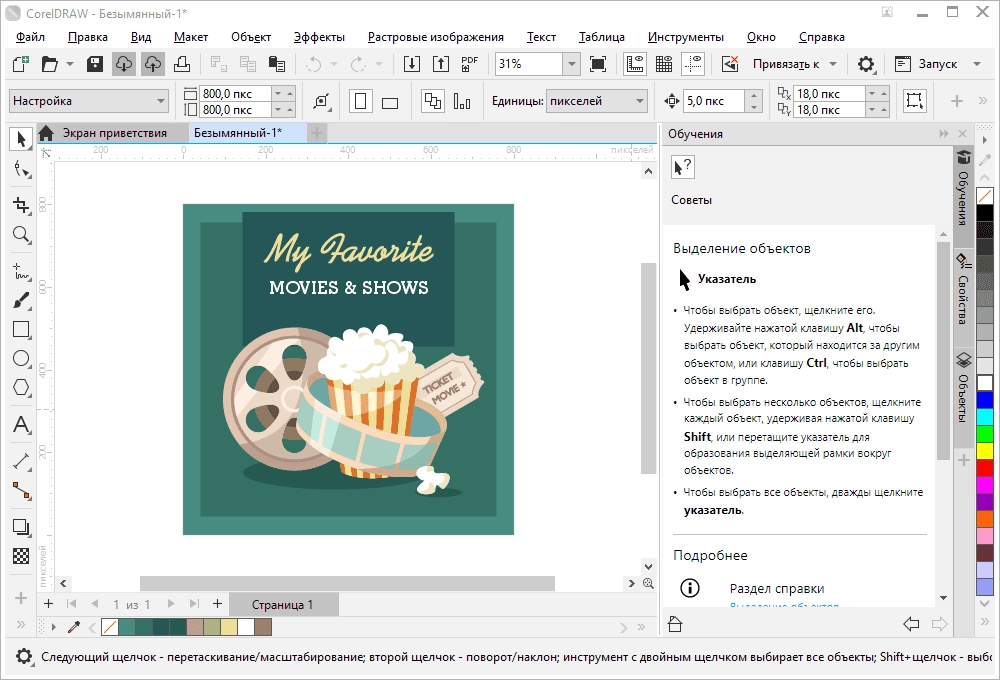Add a new page after current

[217, 603]
